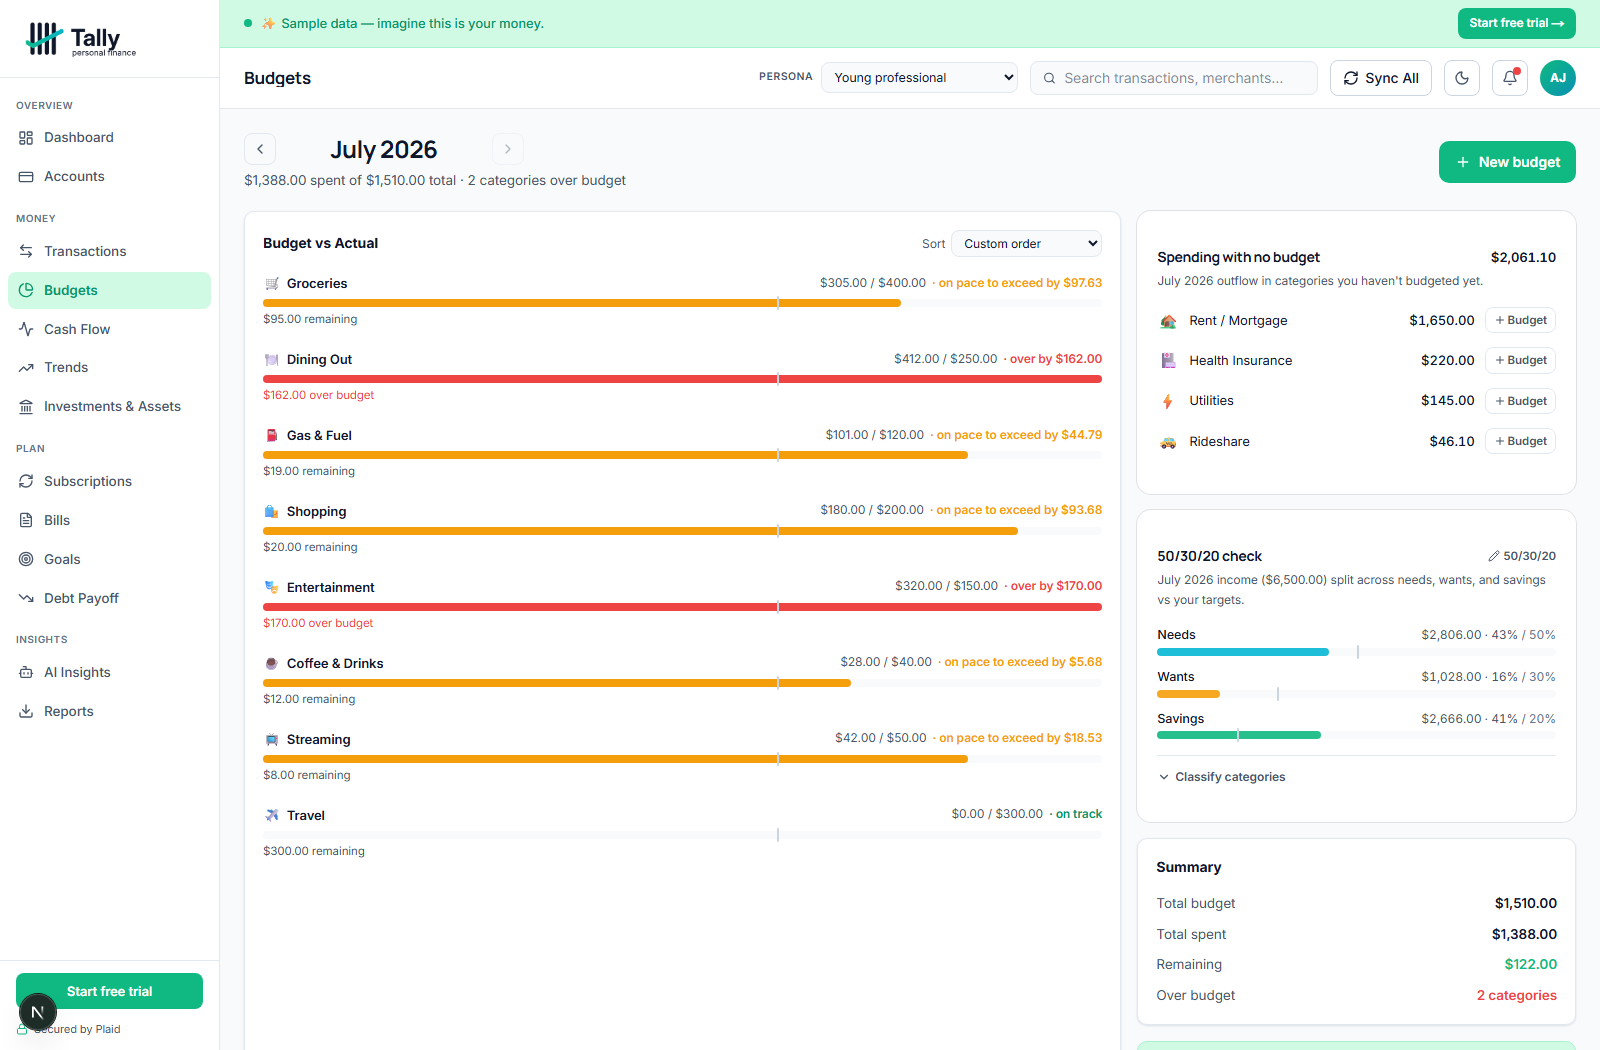Click the July 2026 heading
The width and height of the screenshot is (1600, 1050).
pyautogui.click(x=384, y=150)
